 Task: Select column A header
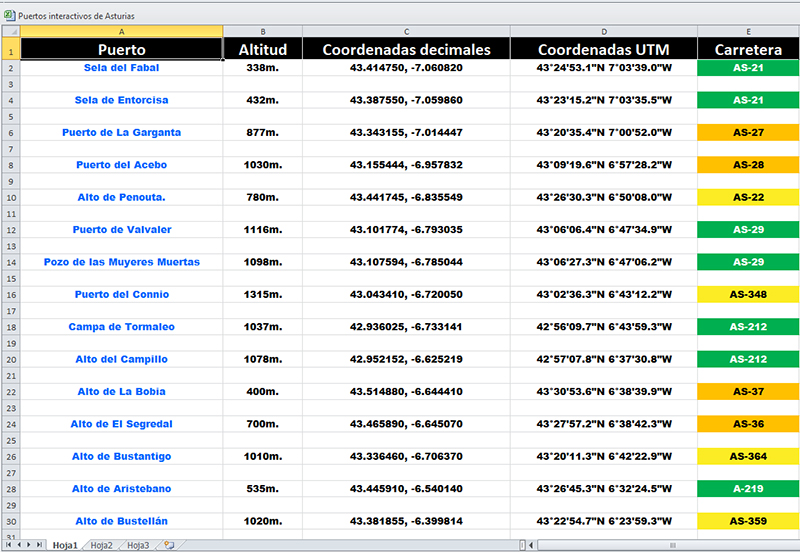tap(121, 31)
